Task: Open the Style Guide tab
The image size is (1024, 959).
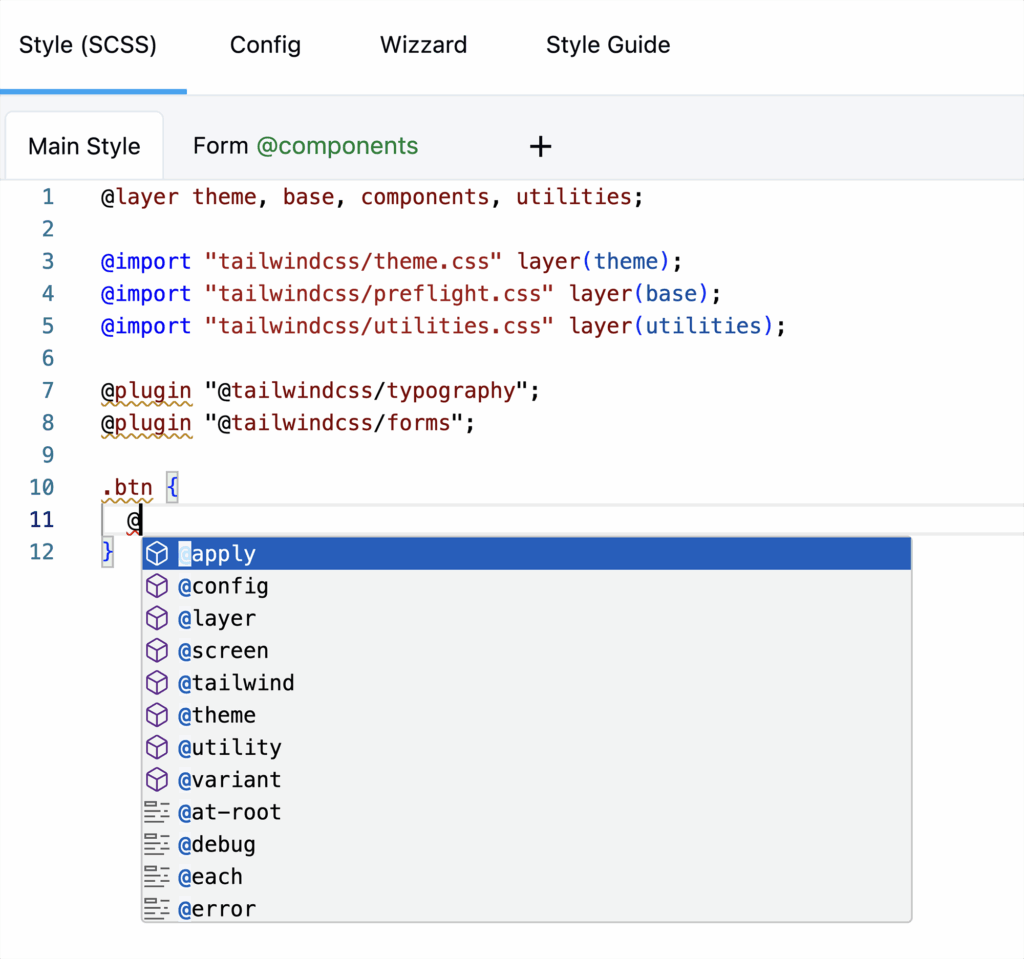Action: [607, 45]
